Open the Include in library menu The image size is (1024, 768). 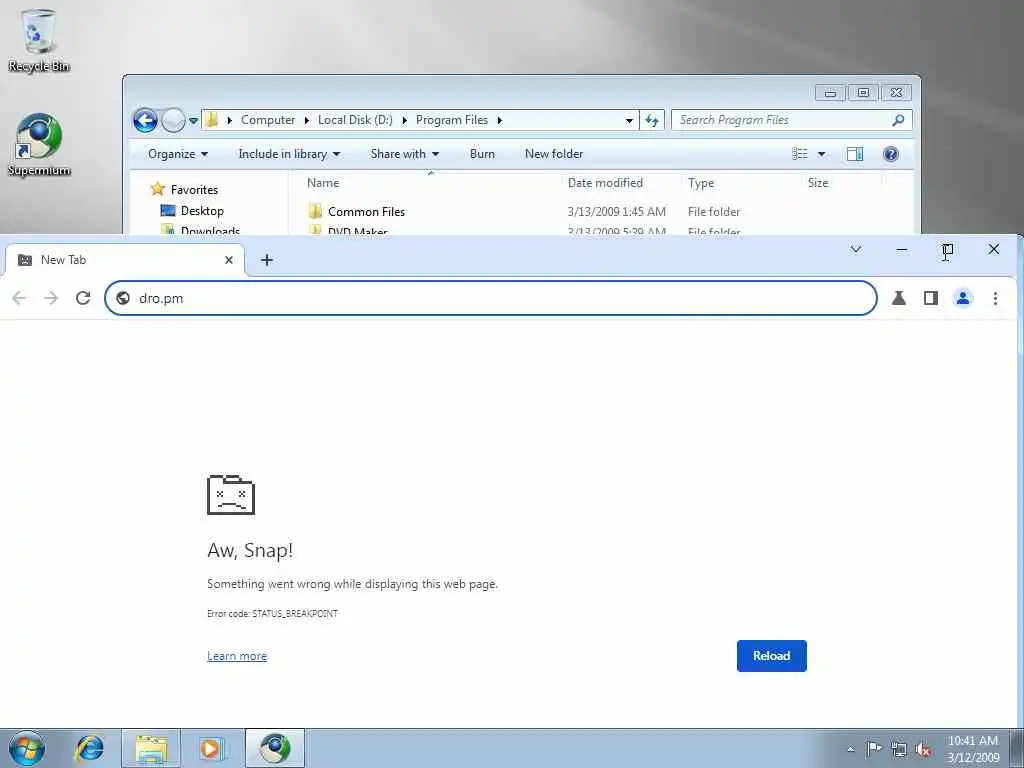point(289,154)
